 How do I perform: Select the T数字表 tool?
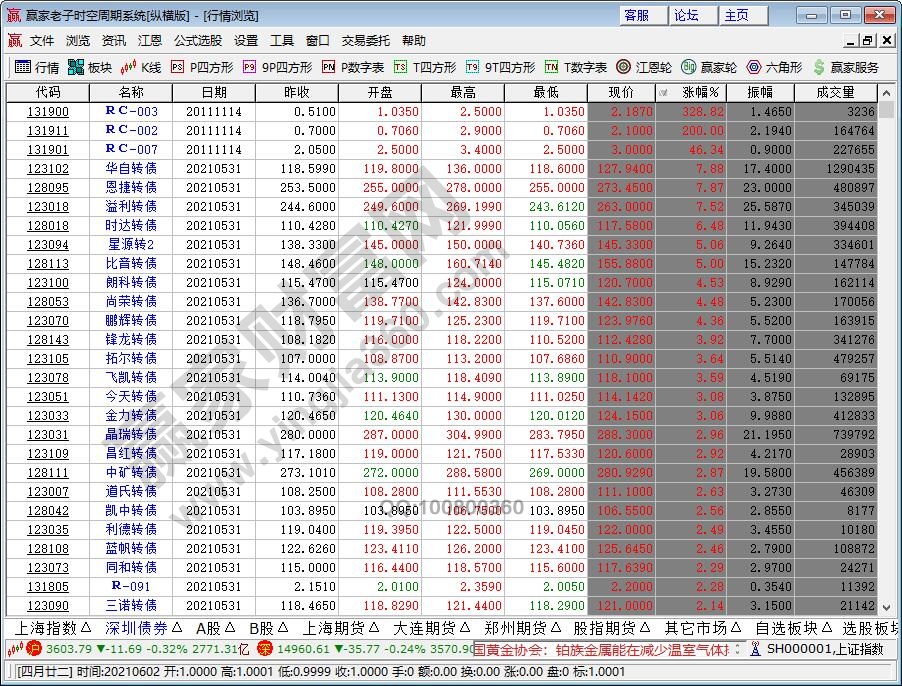click(x=576, y=67)
